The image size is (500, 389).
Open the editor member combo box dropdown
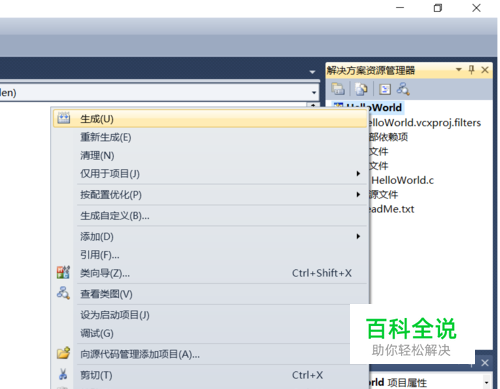(x=314, y=93)
